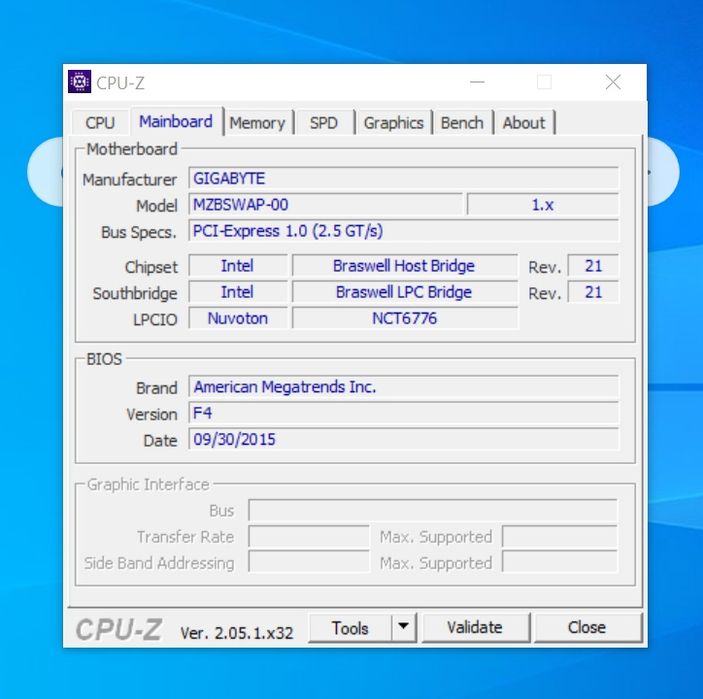The width and height of the screenshot is (703, 699).
Task: Close CPU-Z with title bar X
Action: click(x=613, y=82)
